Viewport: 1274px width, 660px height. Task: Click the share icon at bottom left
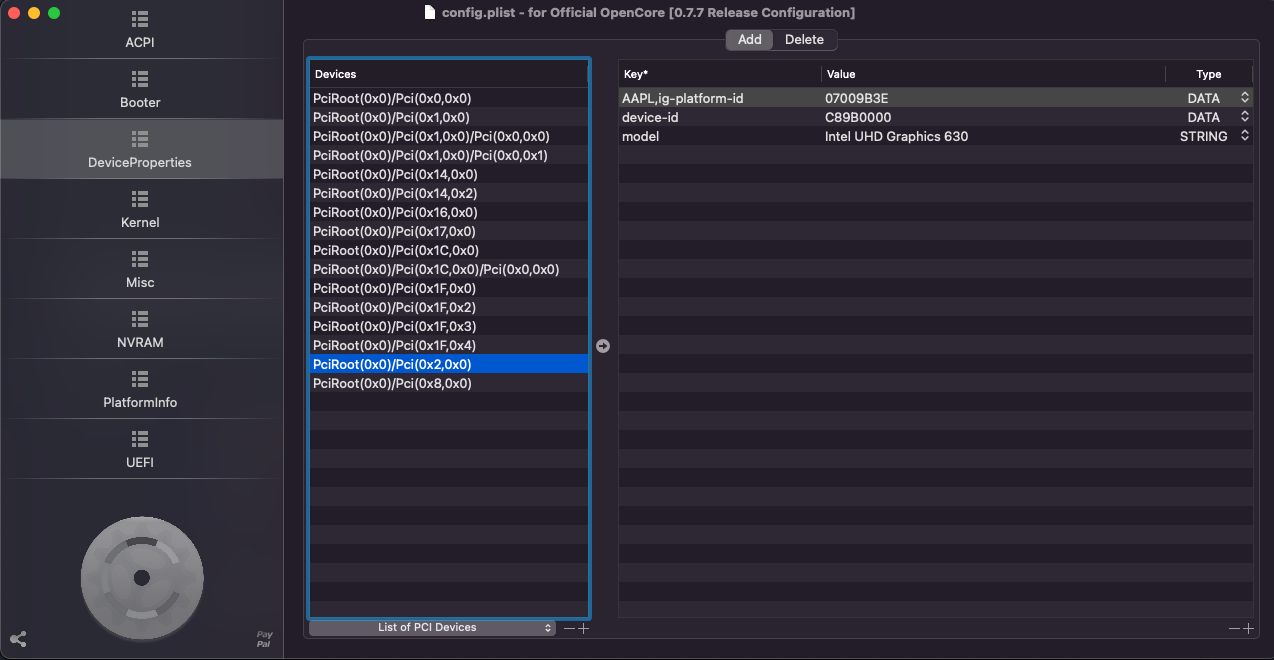[x=18, y=639]
